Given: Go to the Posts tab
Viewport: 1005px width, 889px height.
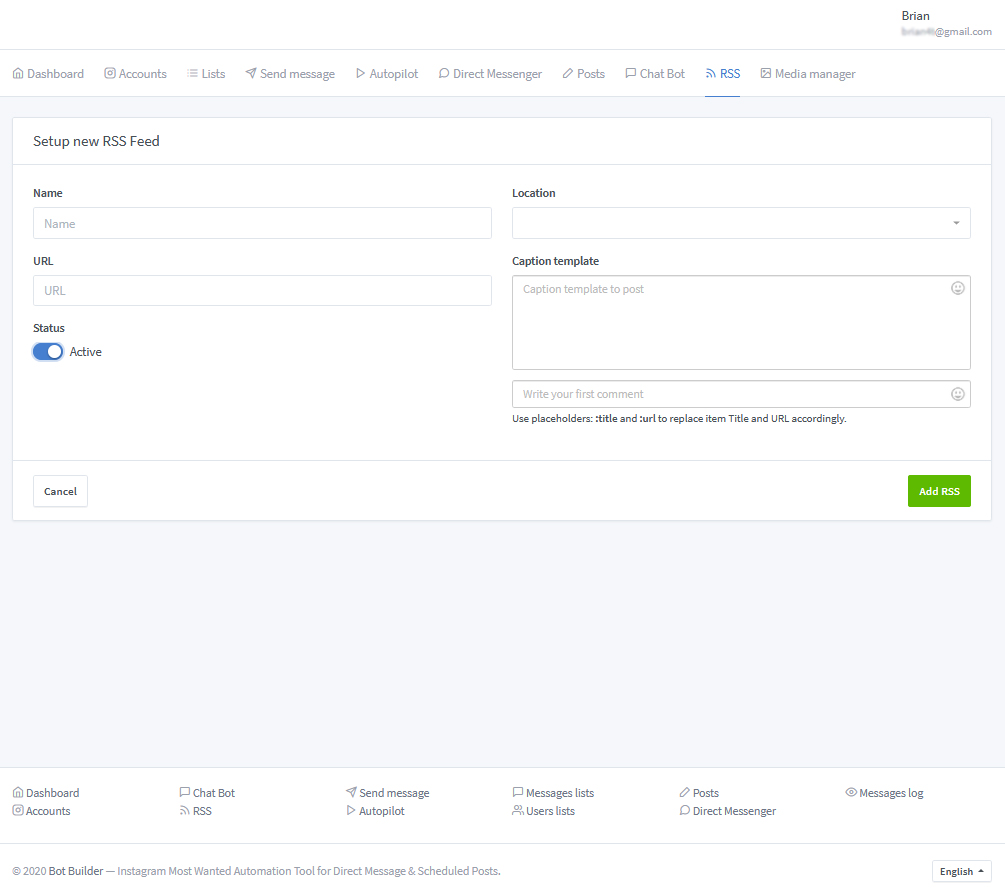Looking at the screenshot, I should tap(583, 74).
